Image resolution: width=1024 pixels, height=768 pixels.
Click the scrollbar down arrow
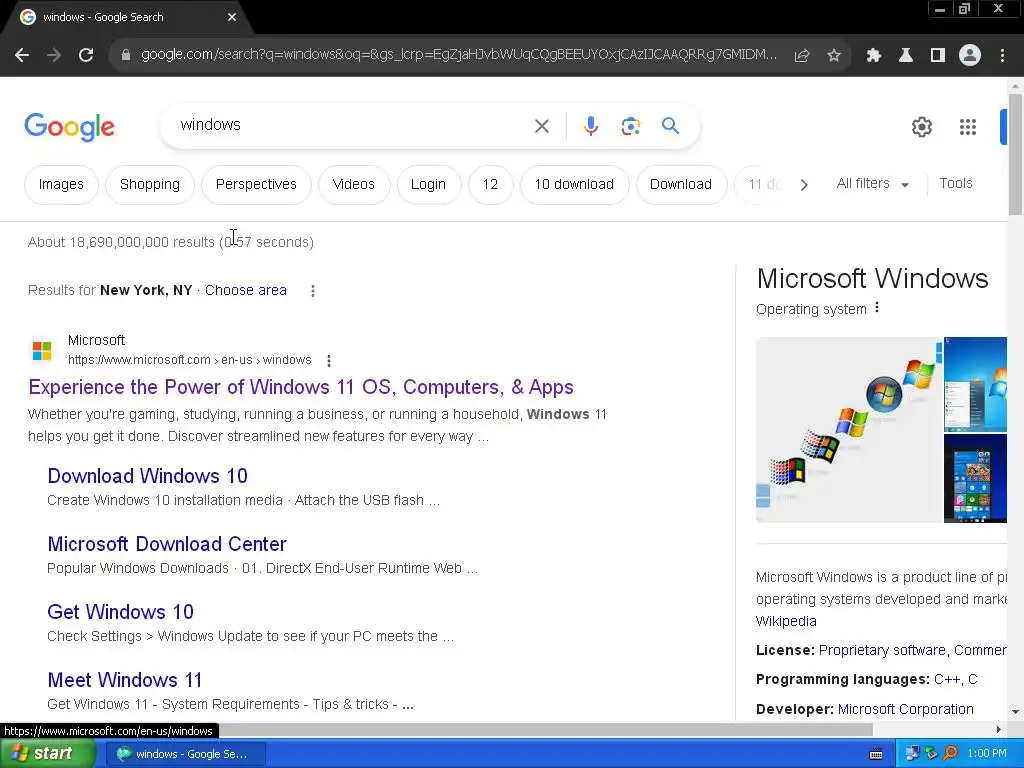click(1015, 712)
